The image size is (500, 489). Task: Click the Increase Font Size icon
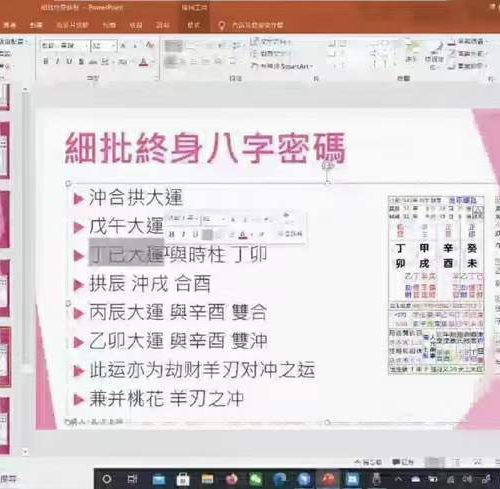123,45
